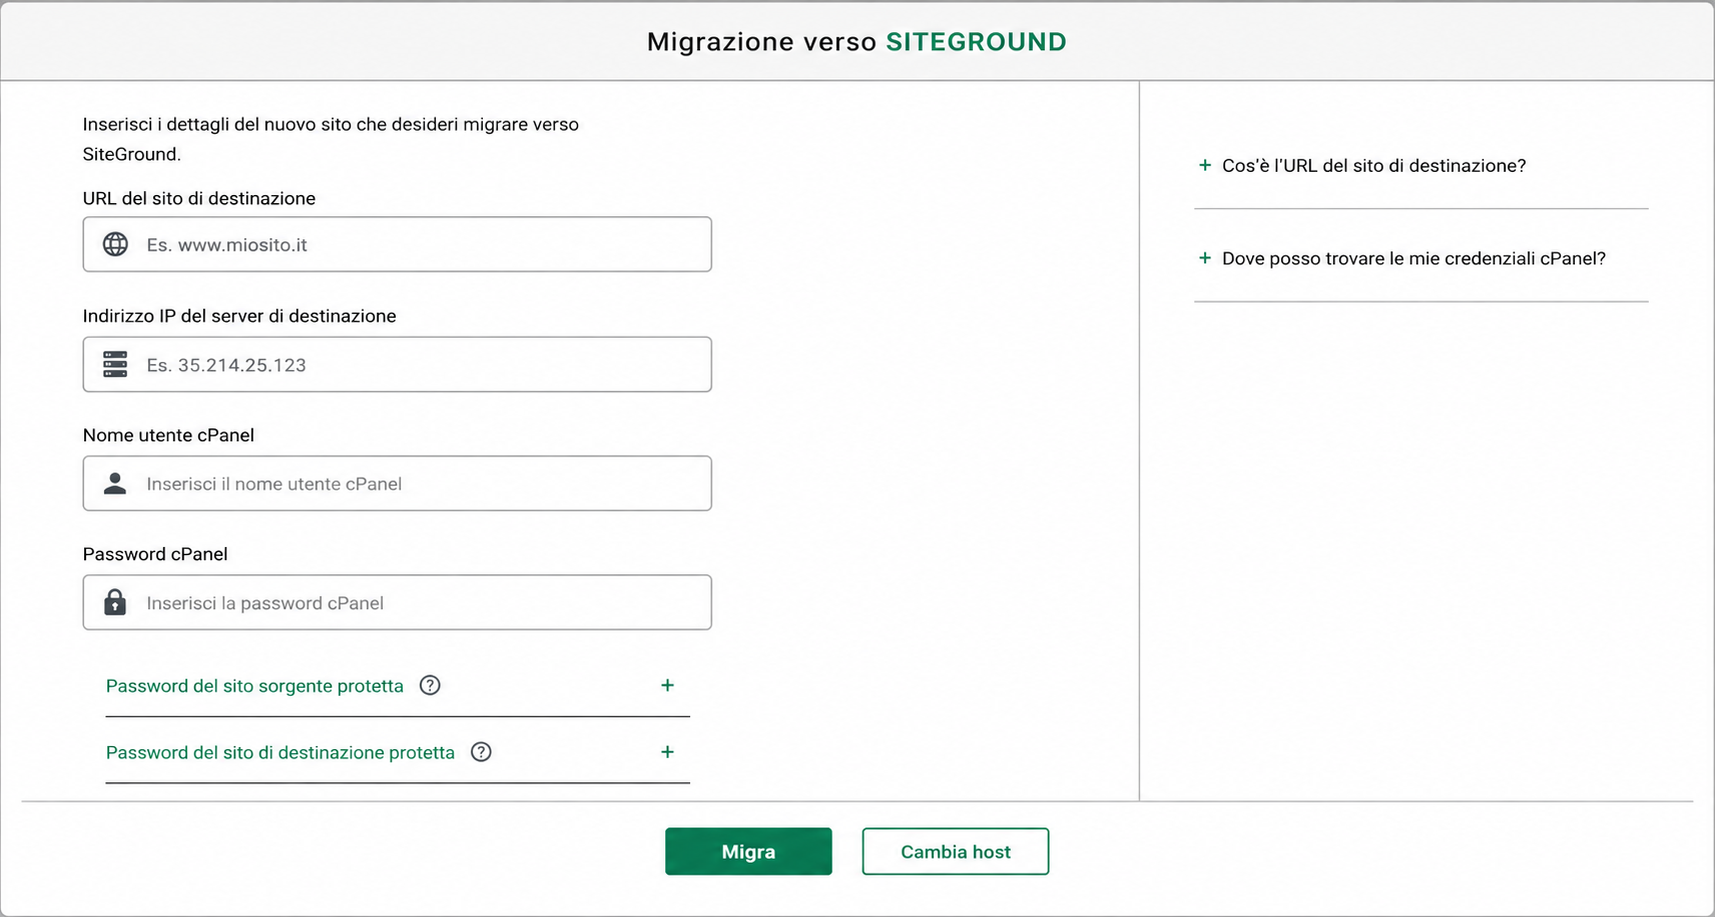Open help icon beside Password del sito di destinazione protetta
The width and height of the screenshot is (1715, 917).
tap(481, 752)
